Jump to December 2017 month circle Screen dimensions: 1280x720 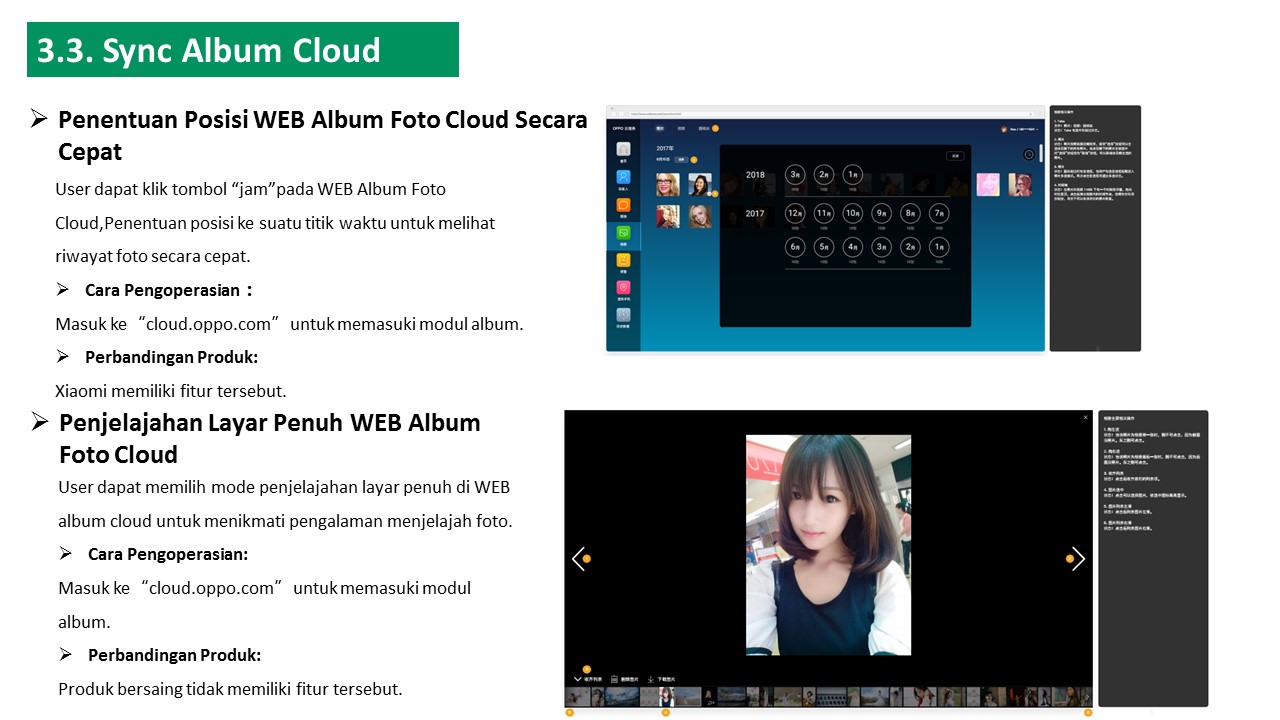(795, 213)
